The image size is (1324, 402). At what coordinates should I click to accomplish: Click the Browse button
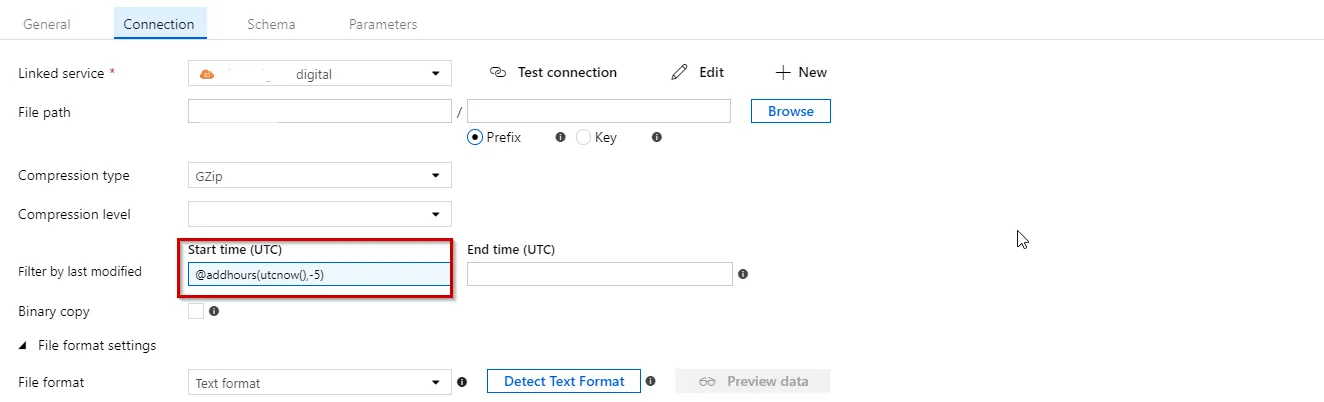coord(790,111)
